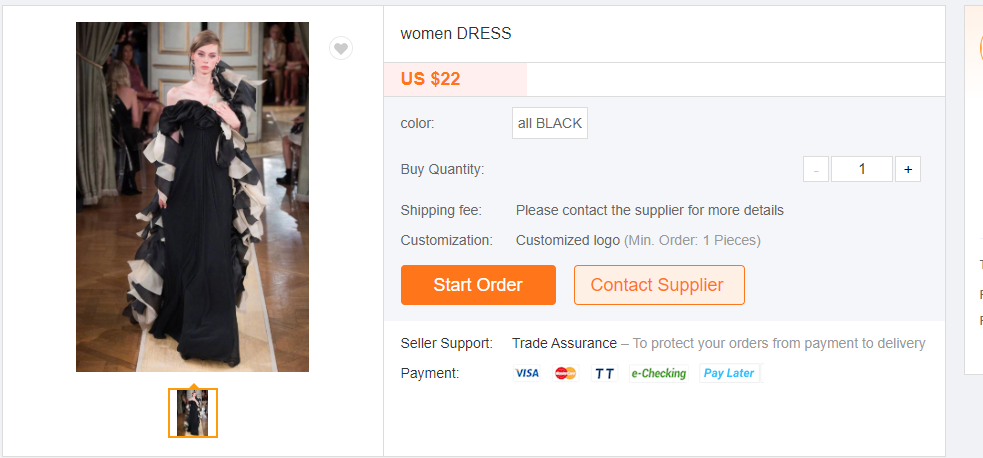
Task: Choose the e-Checking payment icon
Action: click(x=658, y=373)
